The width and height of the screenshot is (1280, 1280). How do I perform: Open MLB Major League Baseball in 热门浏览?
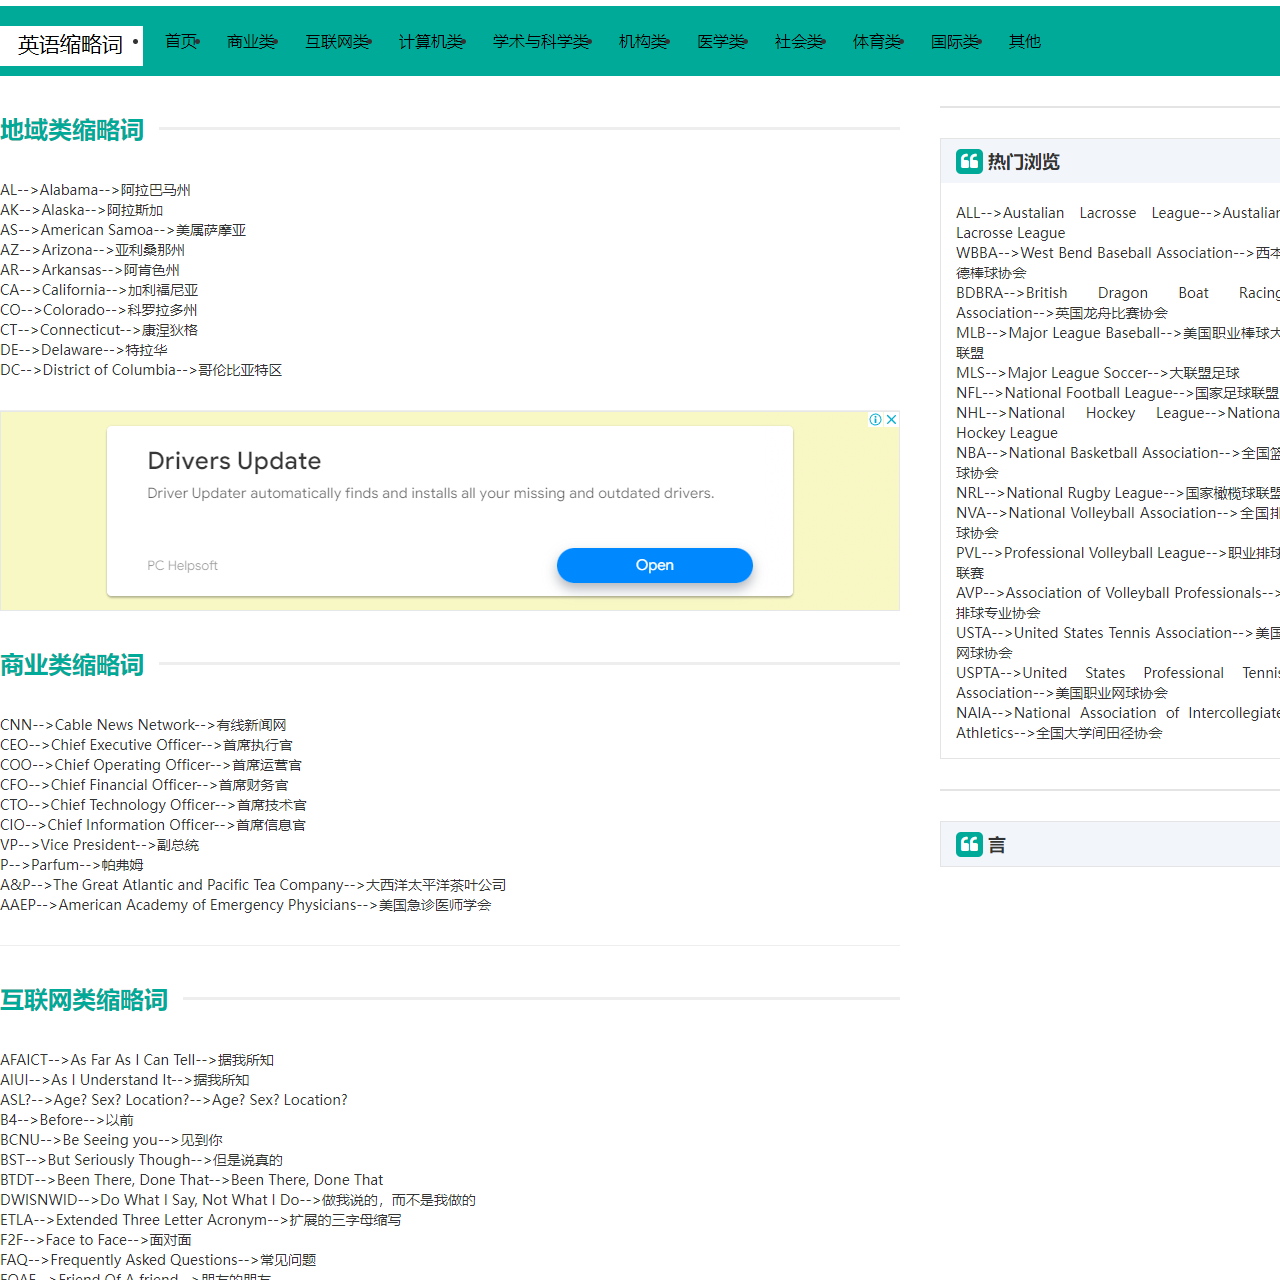(1118, 343)
